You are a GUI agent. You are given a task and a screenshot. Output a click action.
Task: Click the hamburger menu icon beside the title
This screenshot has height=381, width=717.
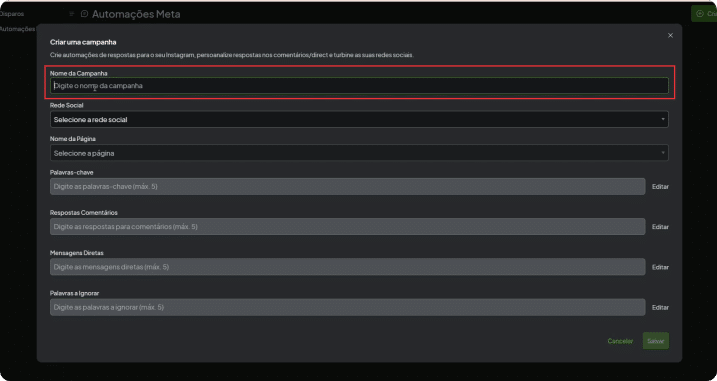tap(71, 14)
